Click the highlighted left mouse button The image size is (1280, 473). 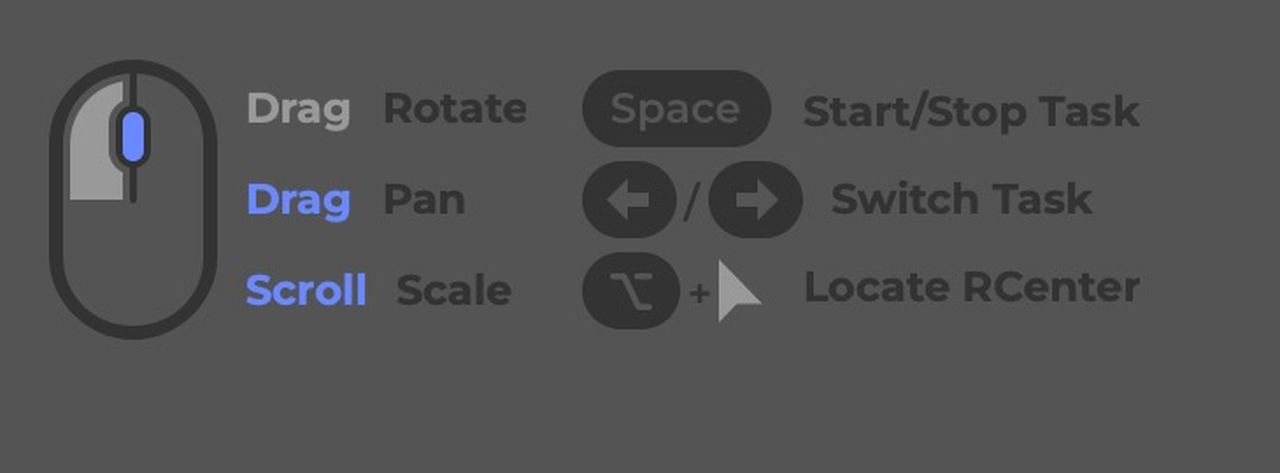click(x=96, y=145)
